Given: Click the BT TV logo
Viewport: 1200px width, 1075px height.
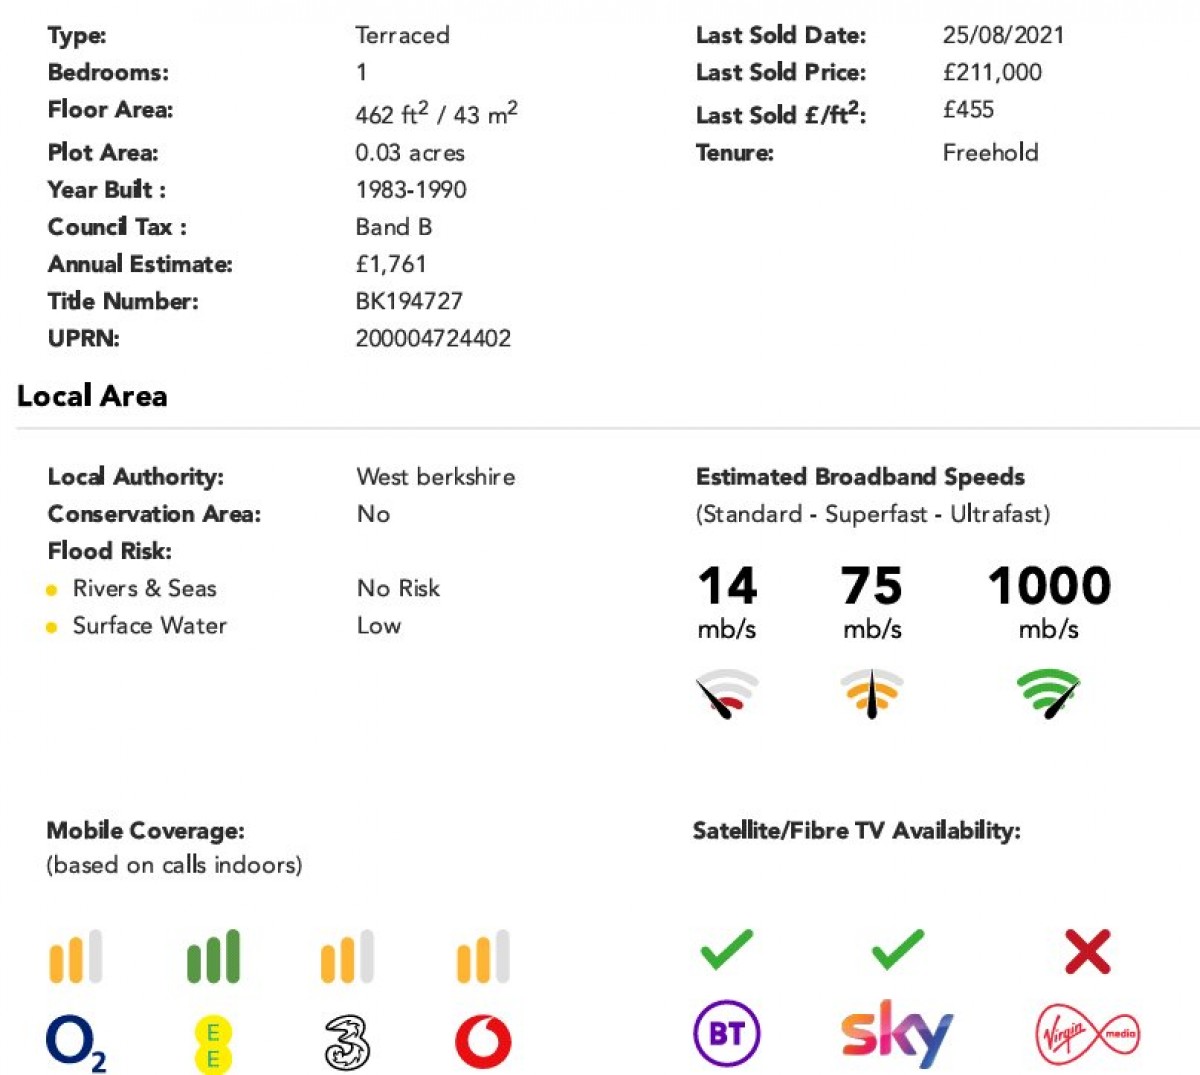Looking at the screenshot, I should 727,1033.
